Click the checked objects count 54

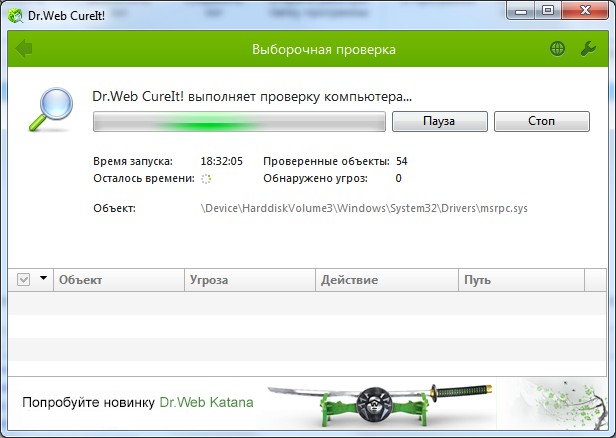(402, 161)
